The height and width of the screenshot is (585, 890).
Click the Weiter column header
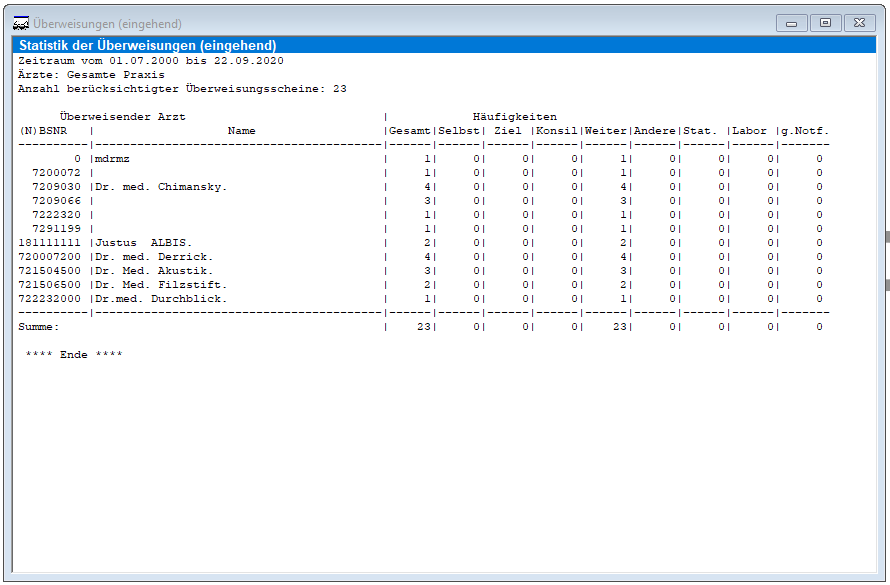(606, 131)
